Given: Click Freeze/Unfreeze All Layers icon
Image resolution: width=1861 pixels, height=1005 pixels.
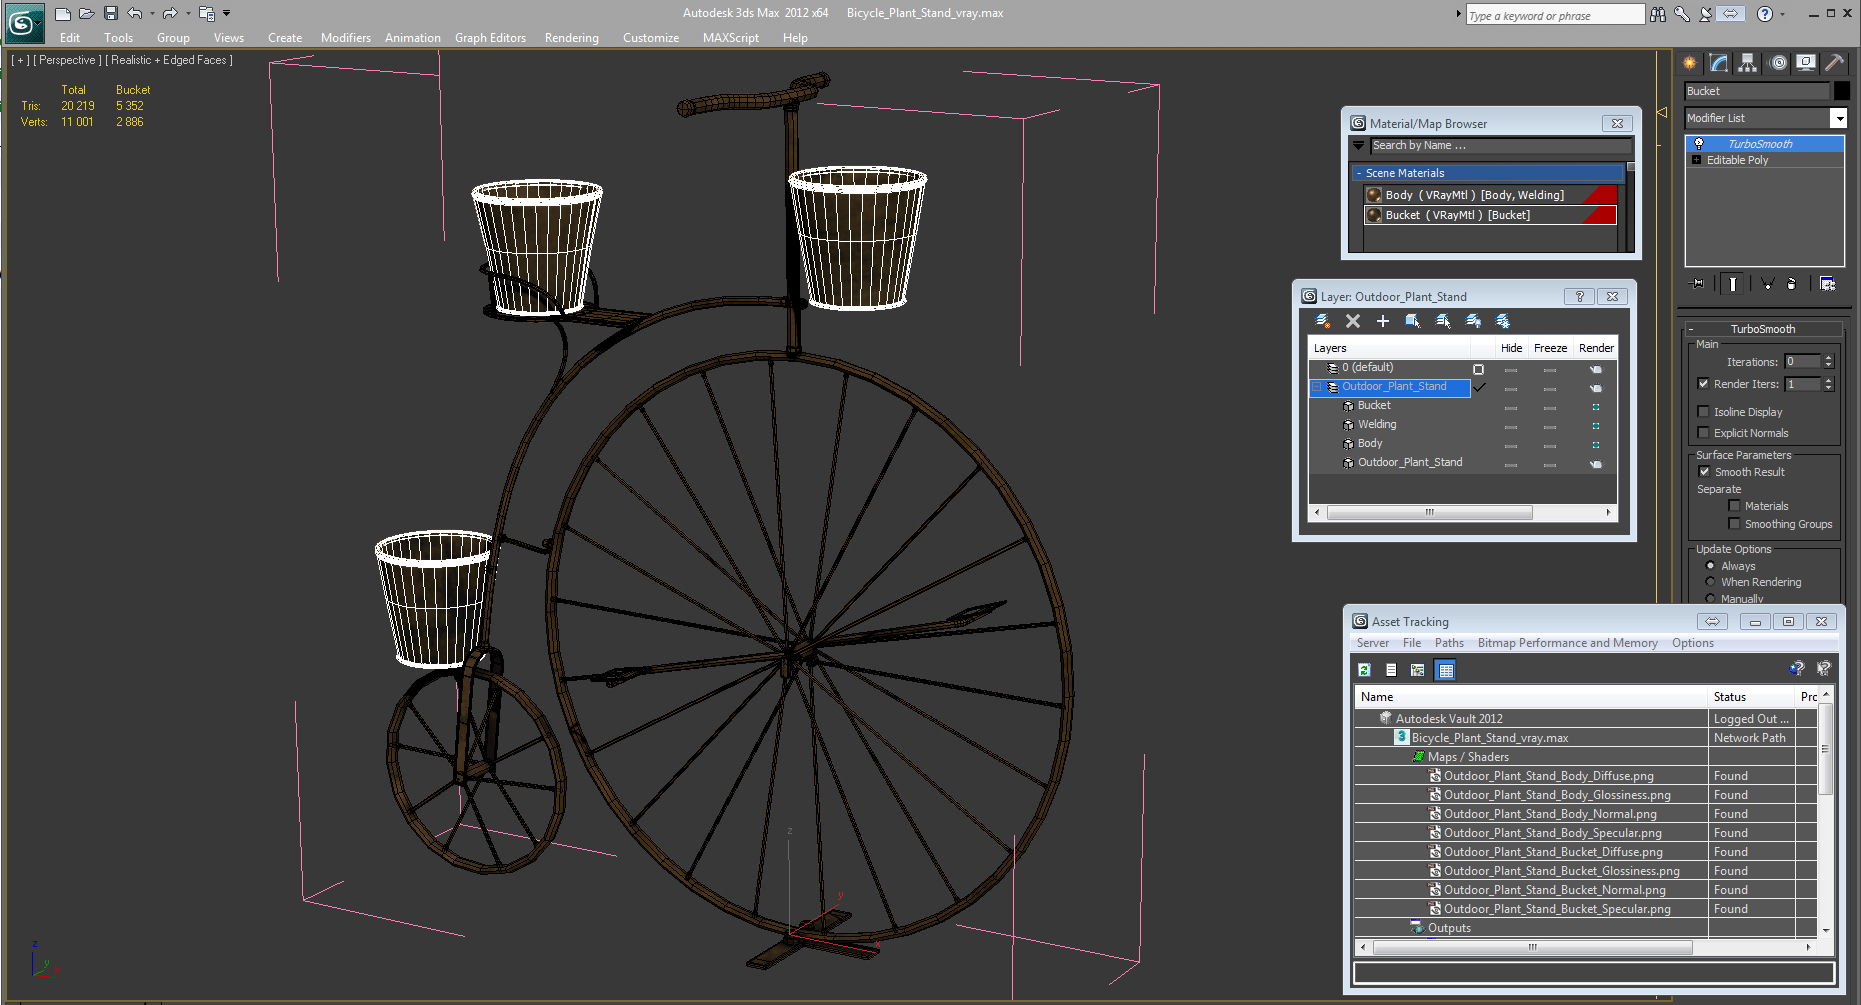Looking at the screenshot, I should point(1503,321).
